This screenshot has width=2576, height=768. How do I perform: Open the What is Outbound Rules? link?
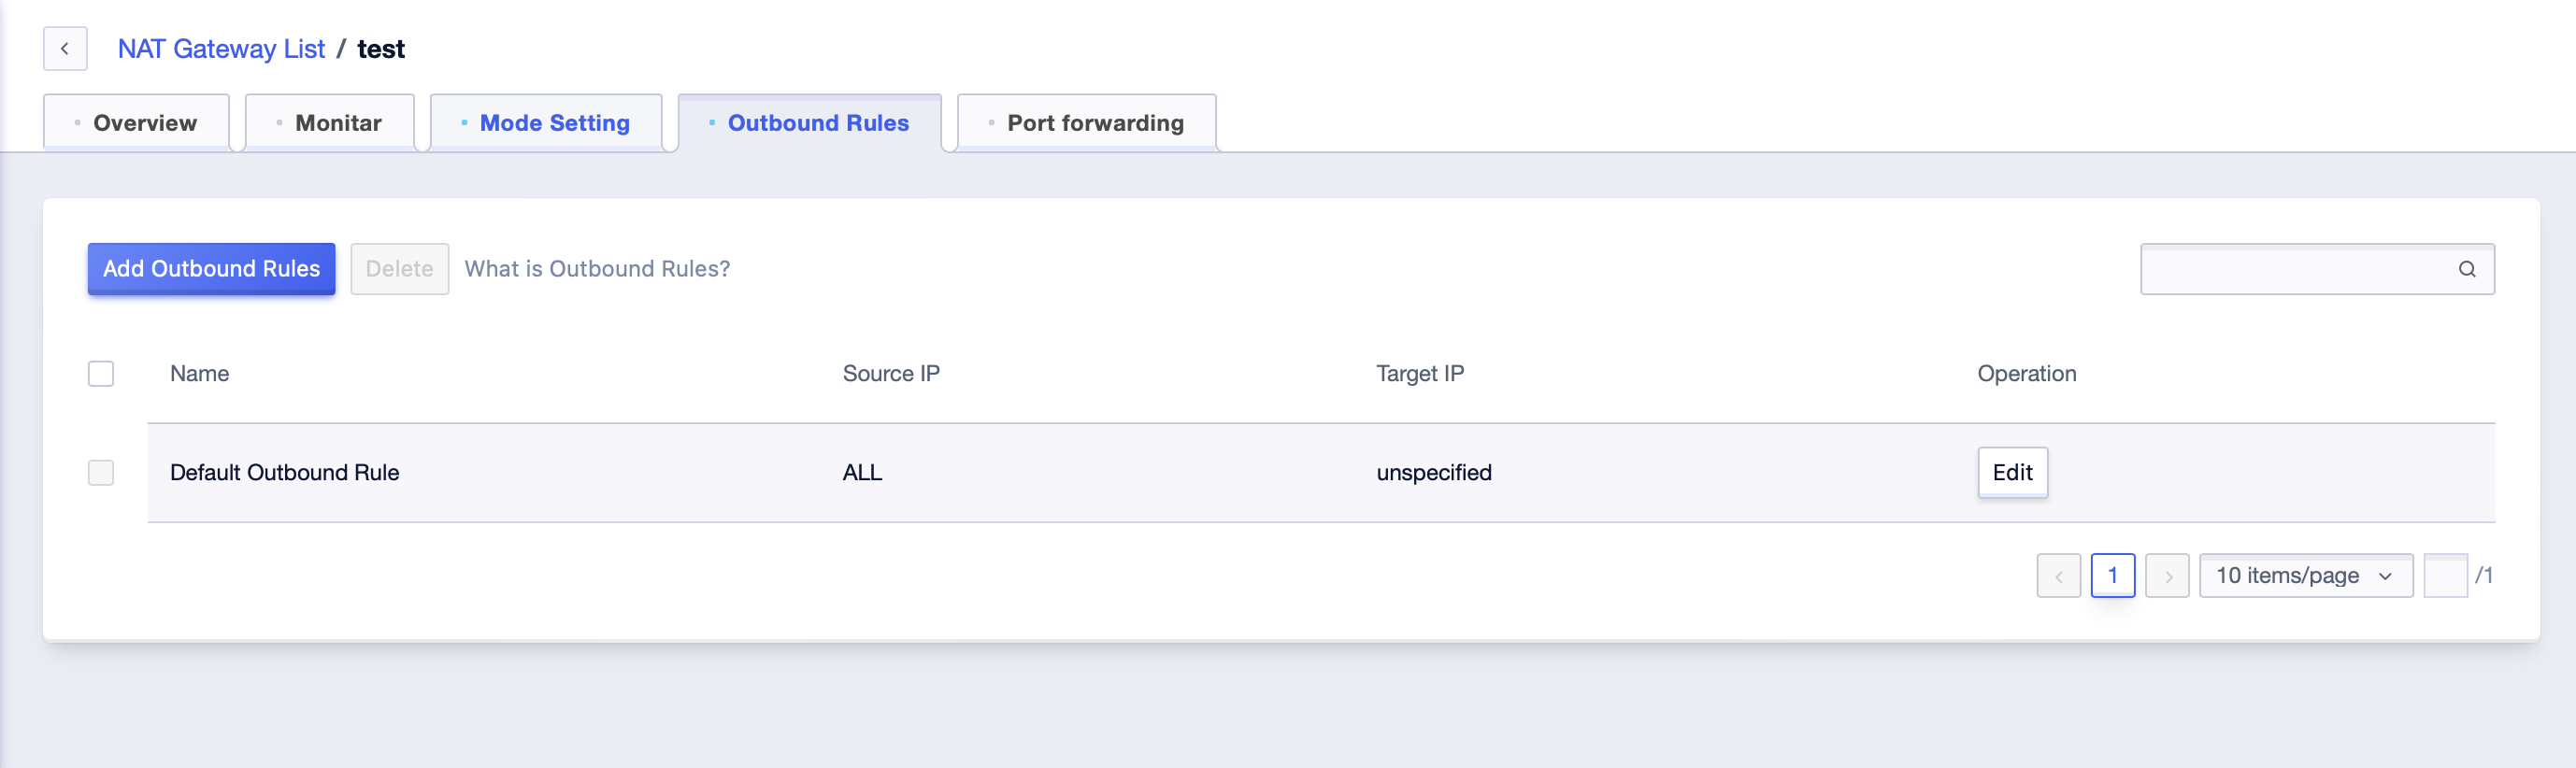597,269
